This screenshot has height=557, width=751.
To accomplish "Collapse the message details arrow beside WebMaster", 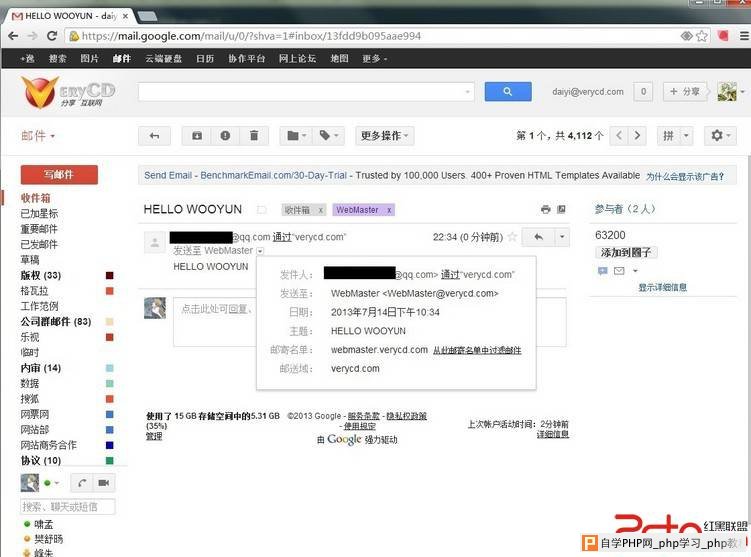I will 260,251.
